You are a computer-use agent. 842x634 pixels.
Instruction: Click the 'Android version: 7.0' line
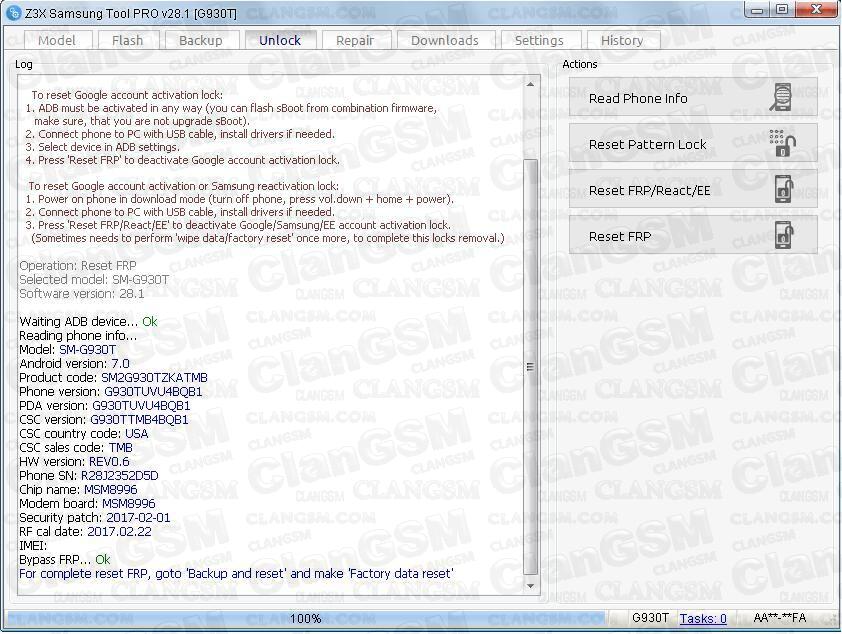pos(74,364)
